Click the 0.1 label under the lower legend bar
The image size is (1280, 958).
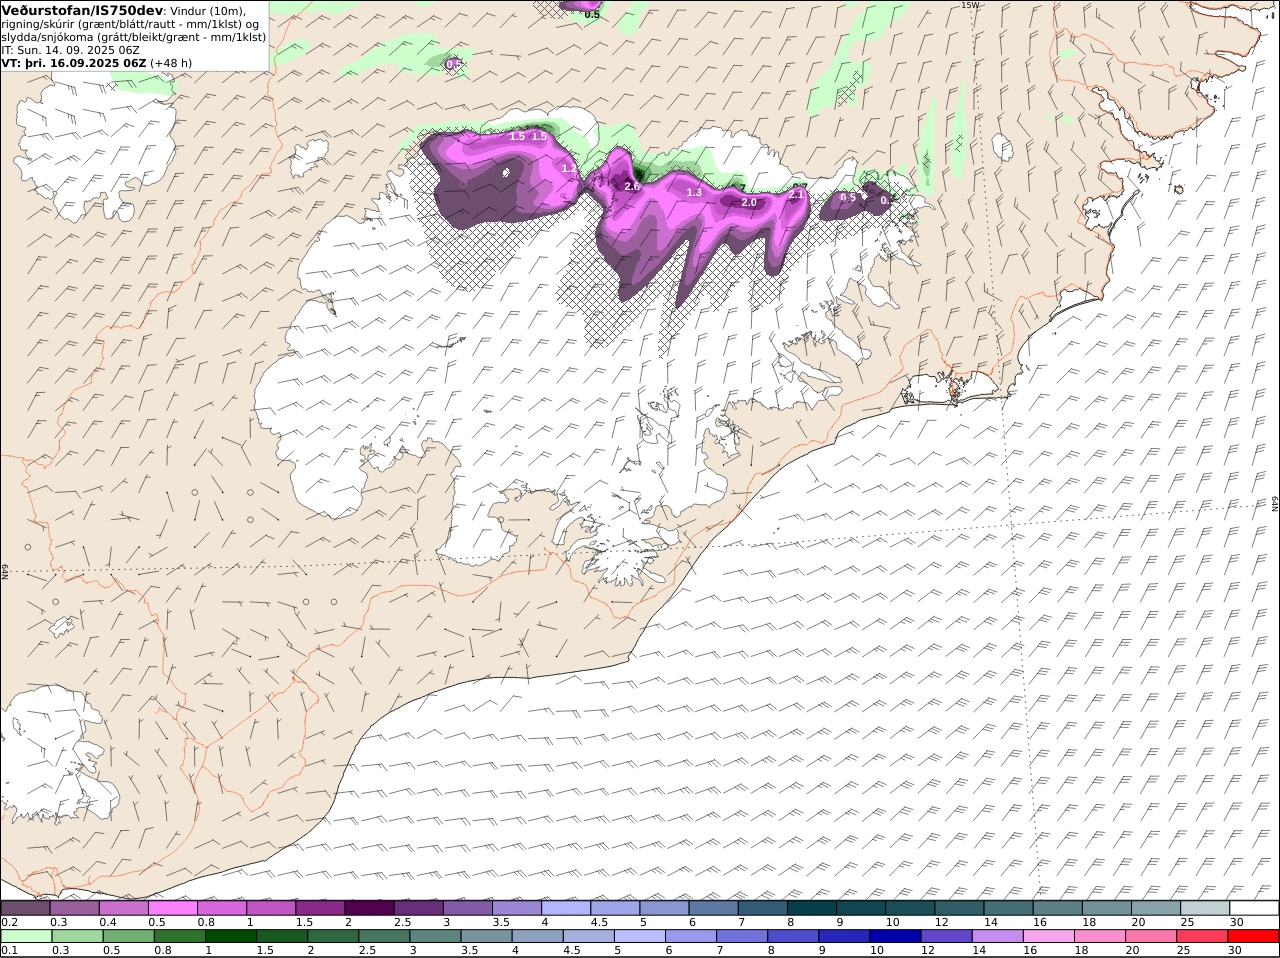[10, 950]
